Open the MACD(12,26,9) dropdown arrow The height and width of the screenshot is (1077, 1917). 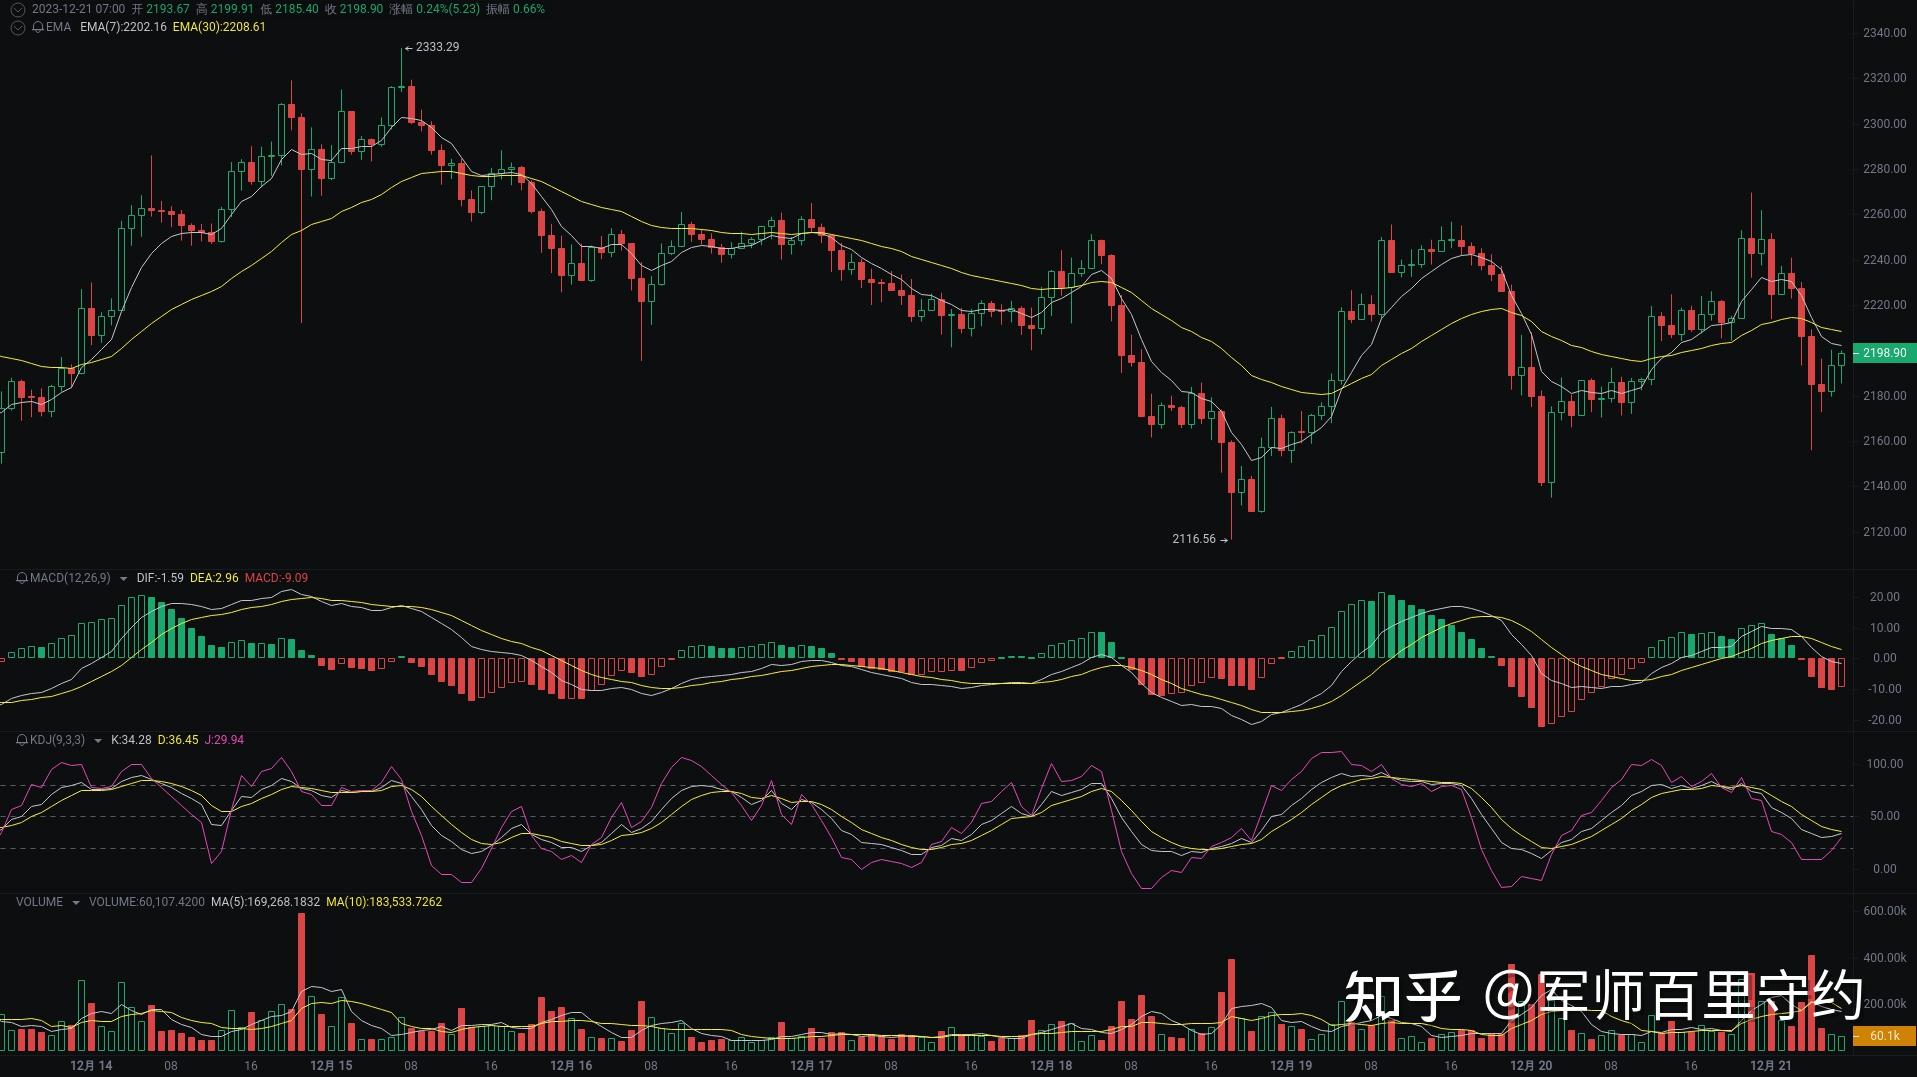coord(123,579)
